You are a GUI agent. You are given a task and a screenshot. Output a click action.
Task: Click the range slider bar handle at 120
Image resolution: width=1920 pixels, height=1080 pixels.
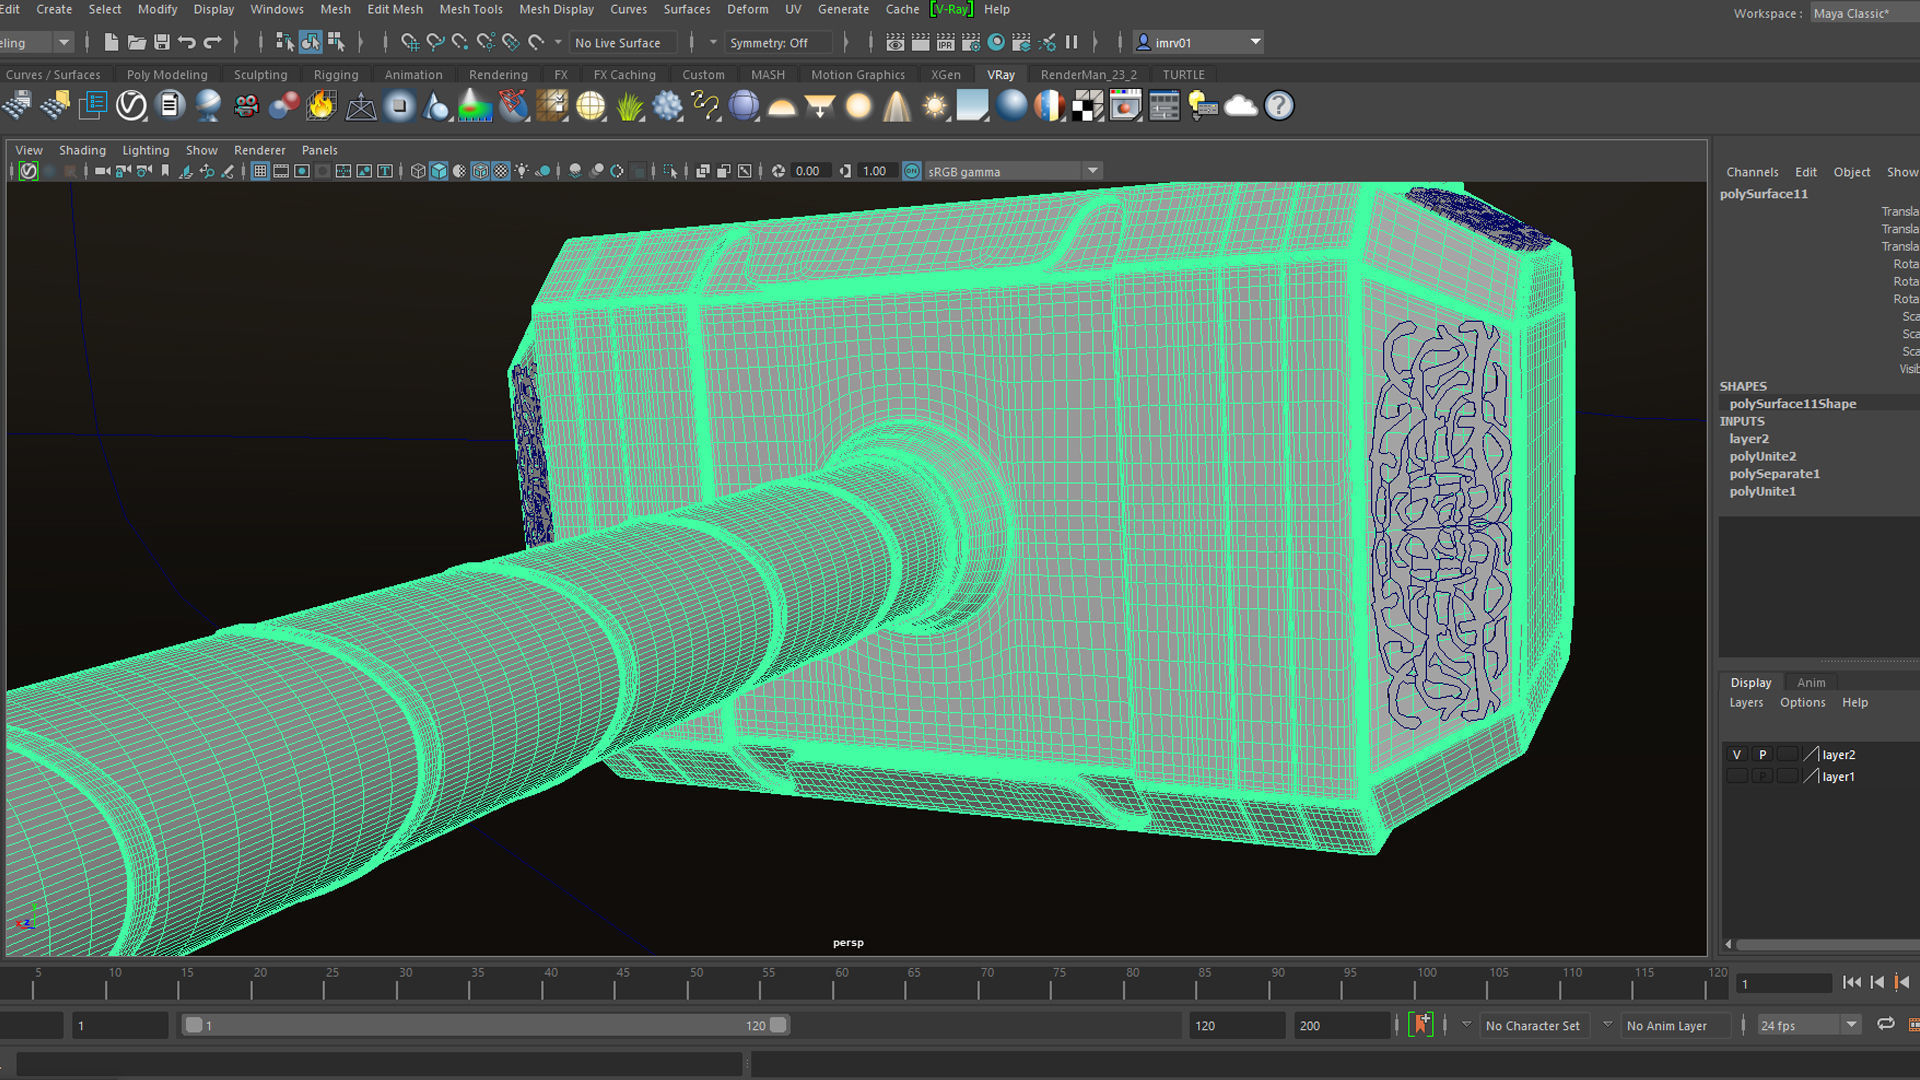click(x=778, y=1025)
